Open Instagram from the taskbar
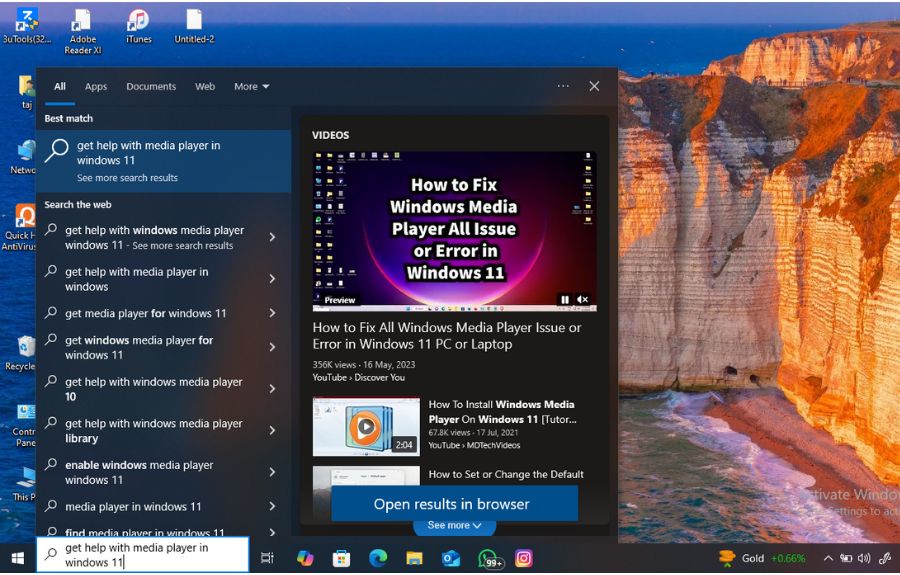 click(523, 558)
